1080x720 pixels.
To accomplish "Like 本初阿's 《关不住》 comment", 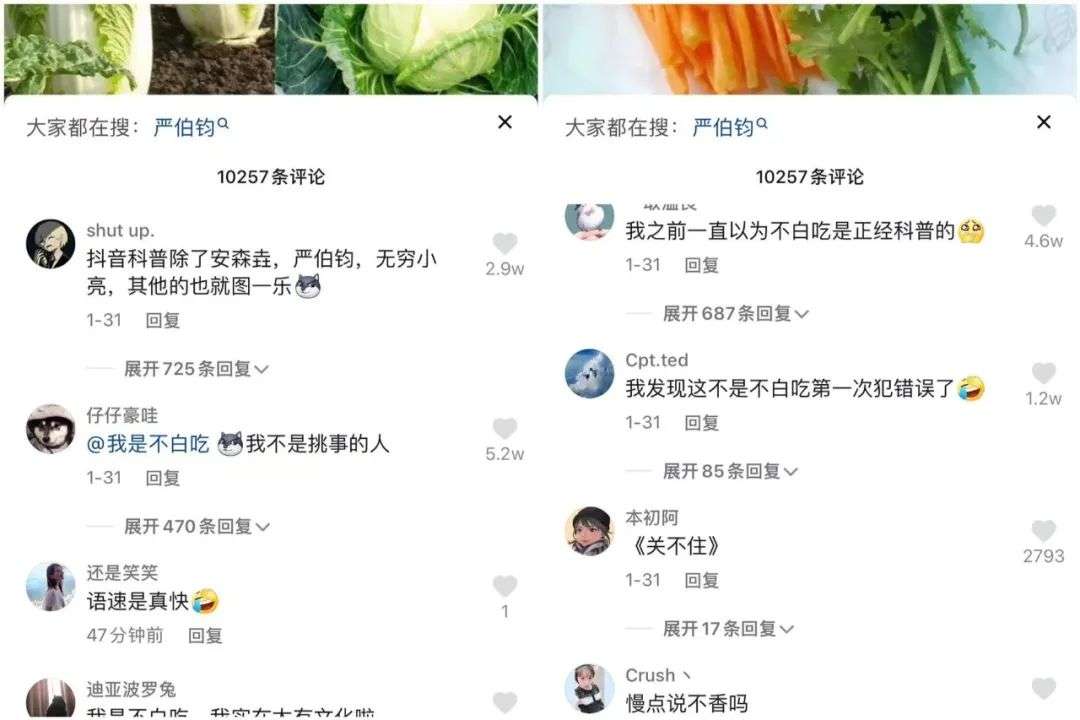I will coord(1043,531).
